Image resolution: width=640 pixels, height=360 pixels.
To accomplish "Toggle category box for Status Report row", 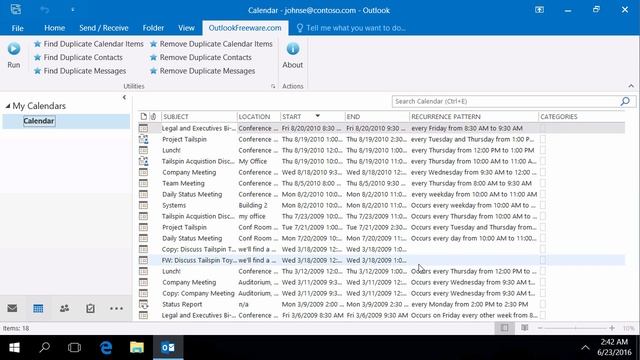I will tap(543, 304).
